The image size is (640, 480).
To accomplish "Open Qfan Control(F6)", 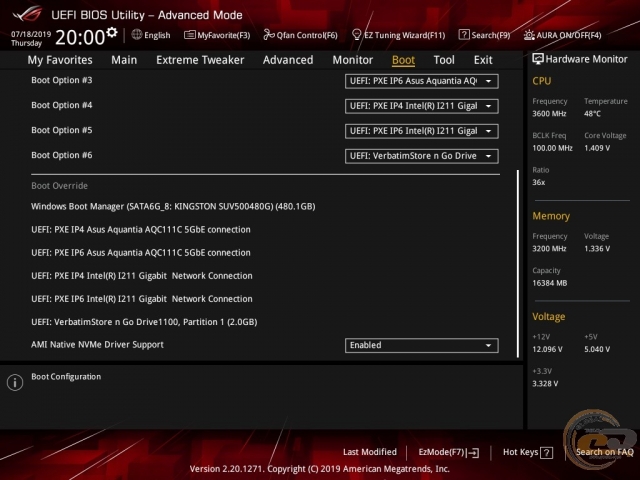I will pyautogui.click(x=300, y=35).
